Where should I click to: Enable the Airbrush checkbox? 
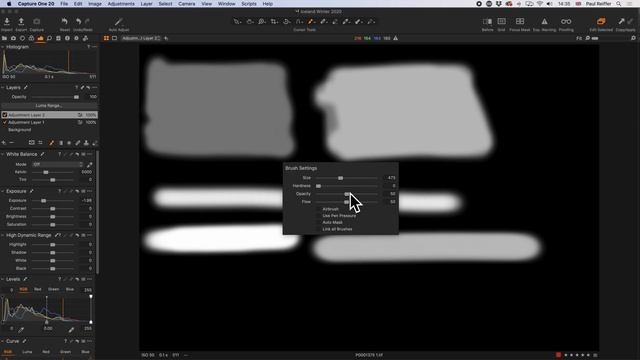click(x=318, y=209)
